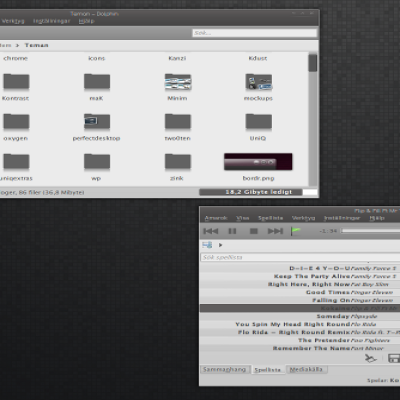Select the perfectdesktop folder icon
The width and height of the screenshot is (400, 400).
tap(97, 122)
